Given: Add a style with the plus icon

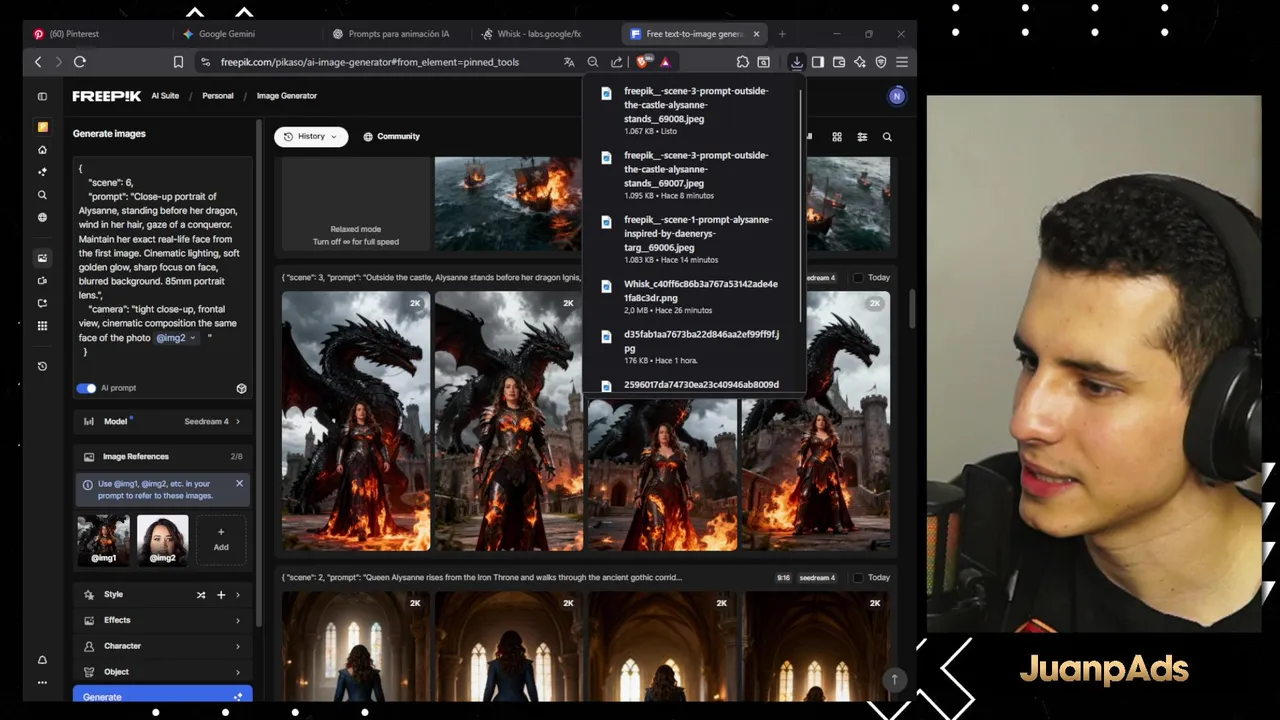Looking at the screenshot, I should coord(221,594).
